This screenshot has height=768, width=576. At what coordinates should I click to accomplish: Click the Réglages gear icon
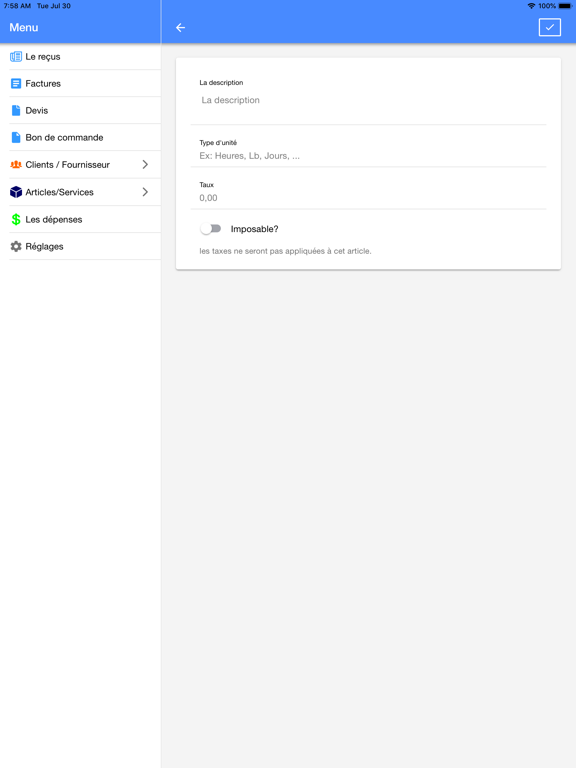(x=16, y=246)
